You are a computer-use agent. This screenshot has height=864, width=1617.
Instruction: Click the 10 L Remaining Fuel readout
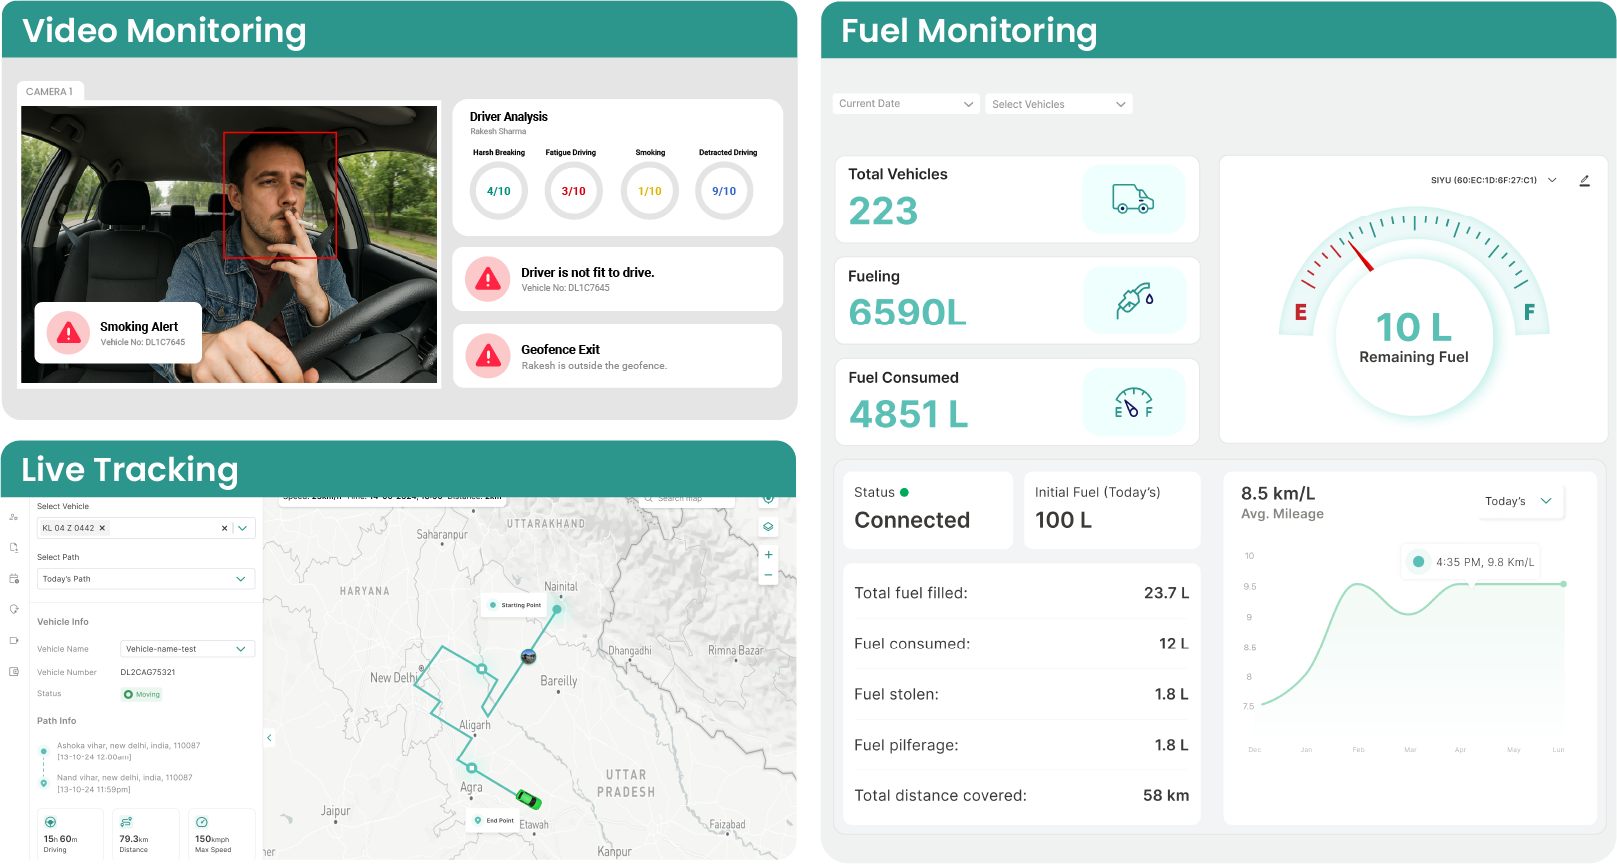[1413, 337]
